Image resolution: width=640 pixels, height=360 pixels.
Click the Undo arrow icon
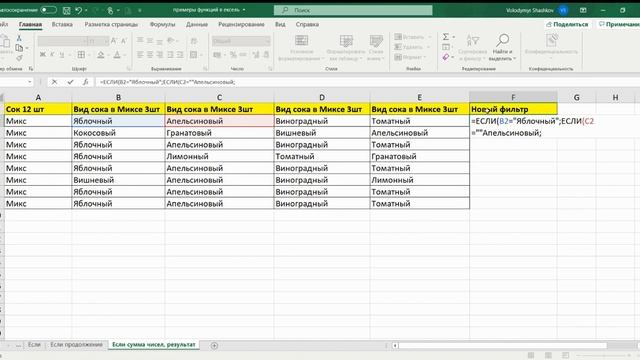tap(79, 10)
